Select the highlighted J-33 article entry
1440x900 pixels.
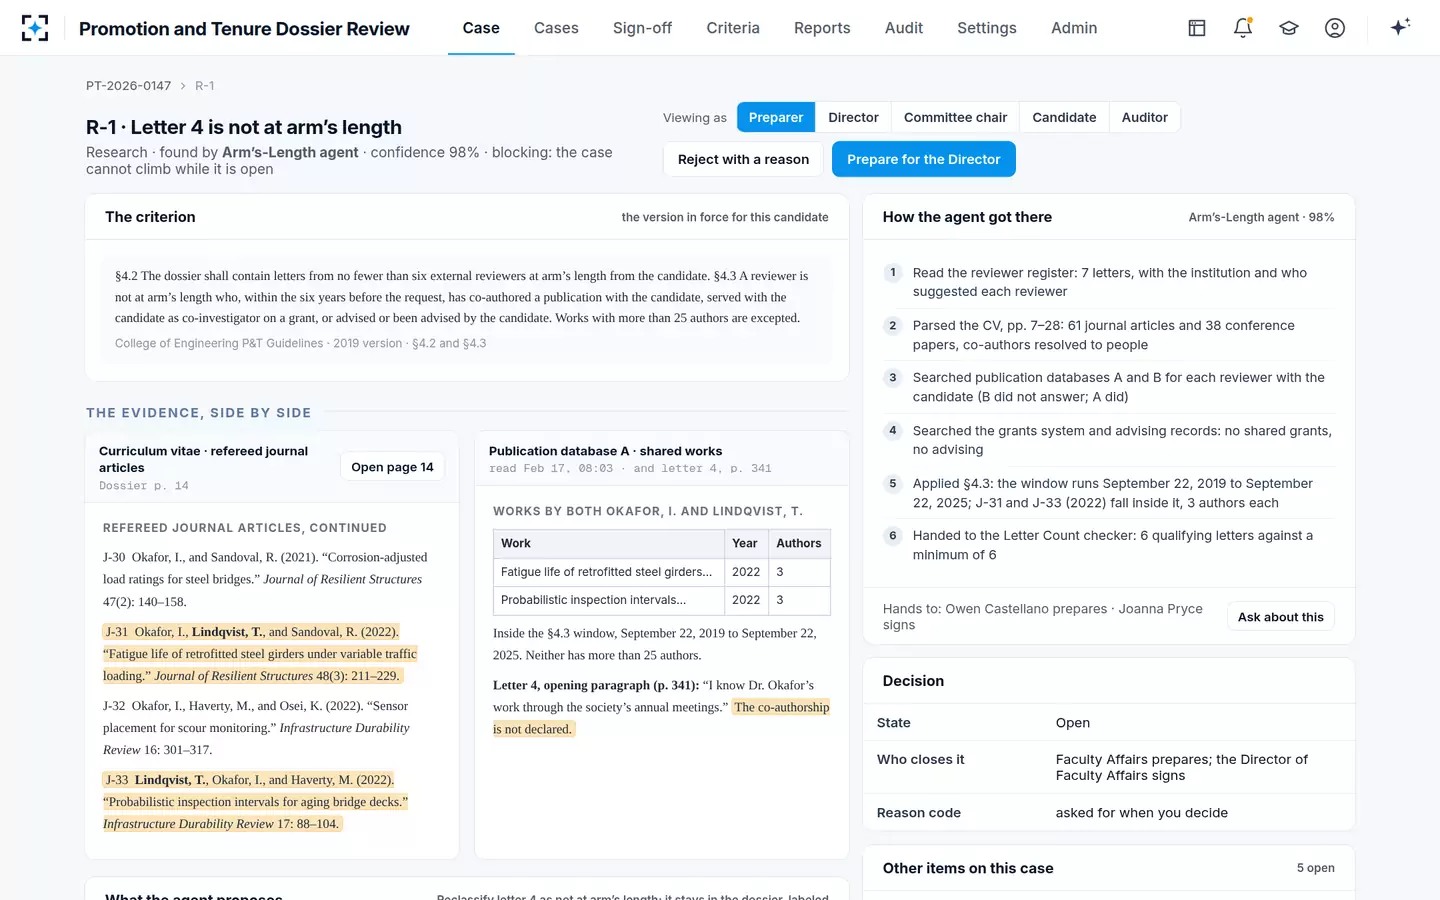click(256, 802)
